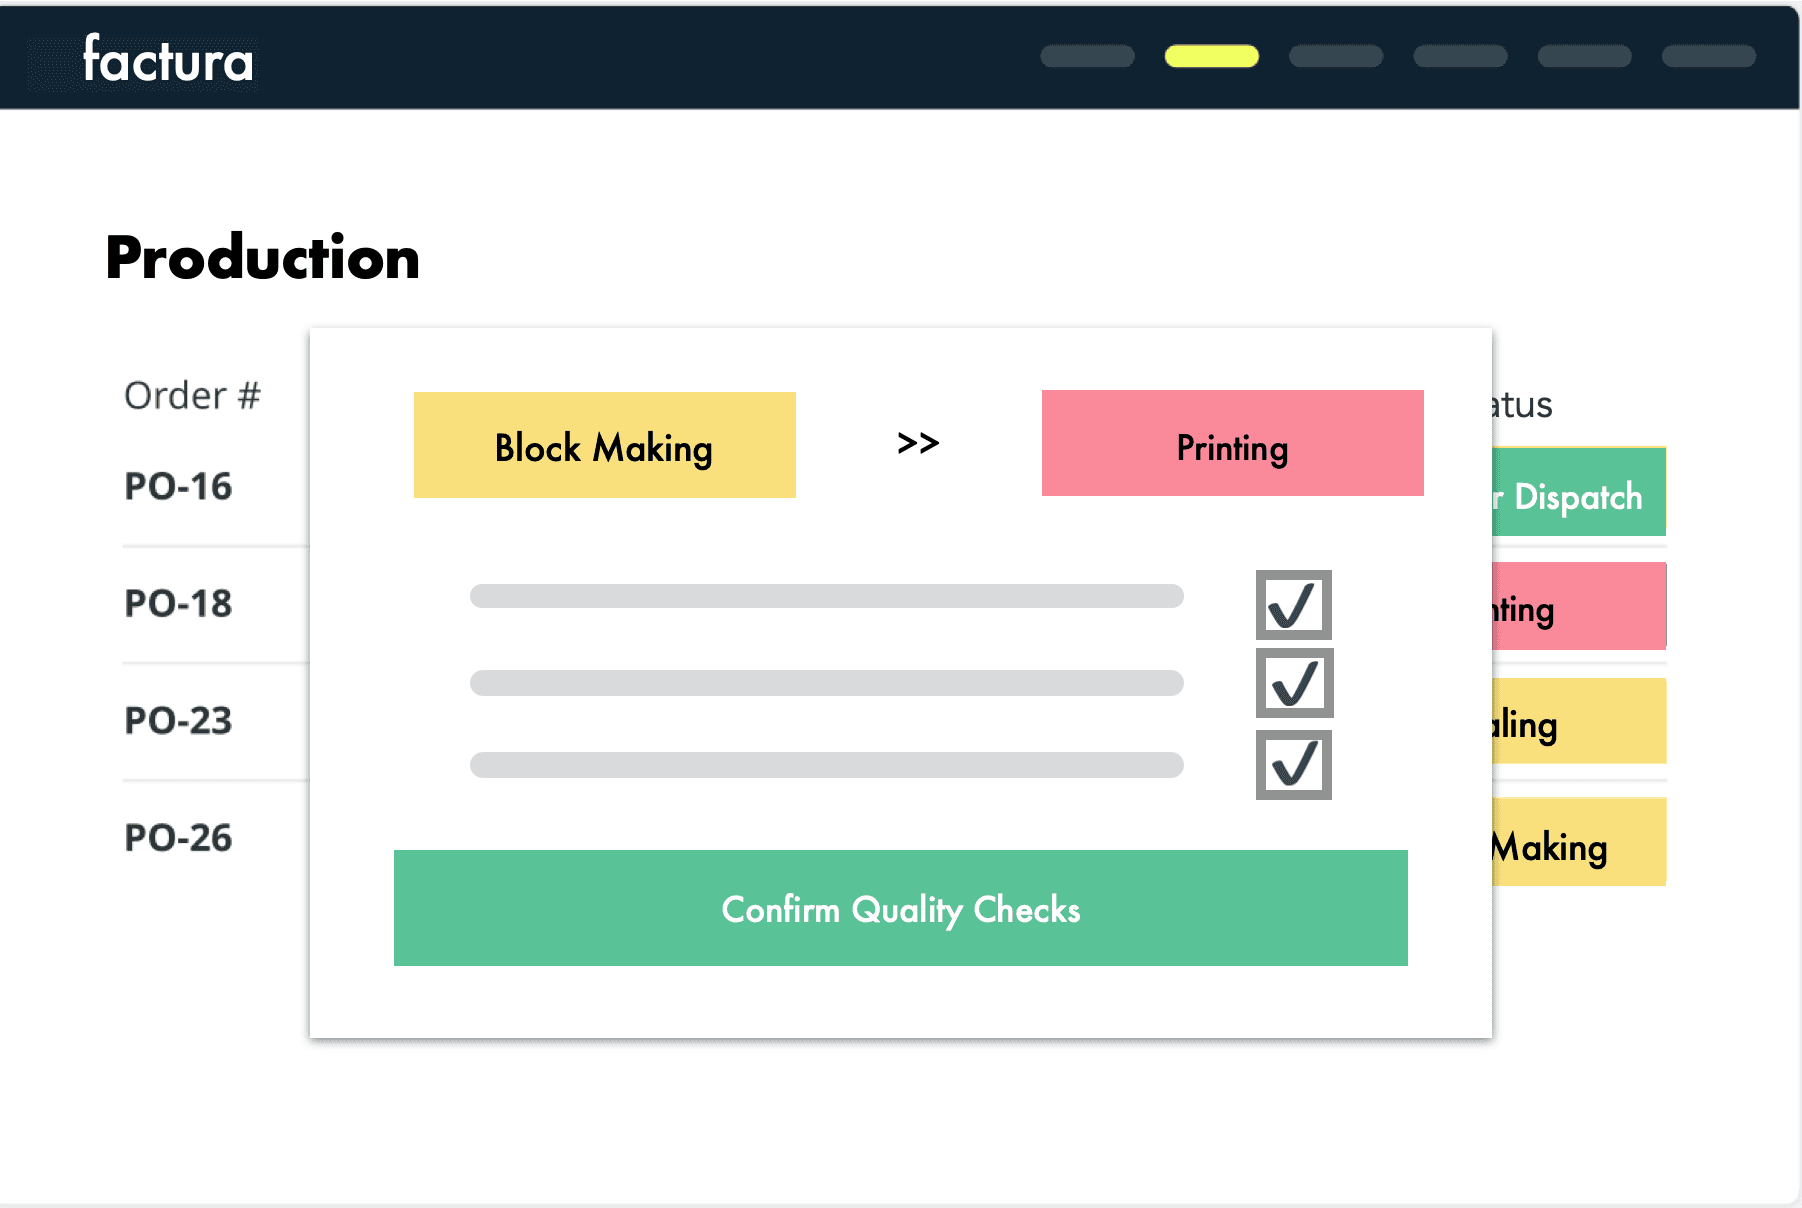Image resolution: width=1802 pixels, height=1208 pixels.
Task: Toggle the third quality check checkbox
Action: coord(1293,765)
